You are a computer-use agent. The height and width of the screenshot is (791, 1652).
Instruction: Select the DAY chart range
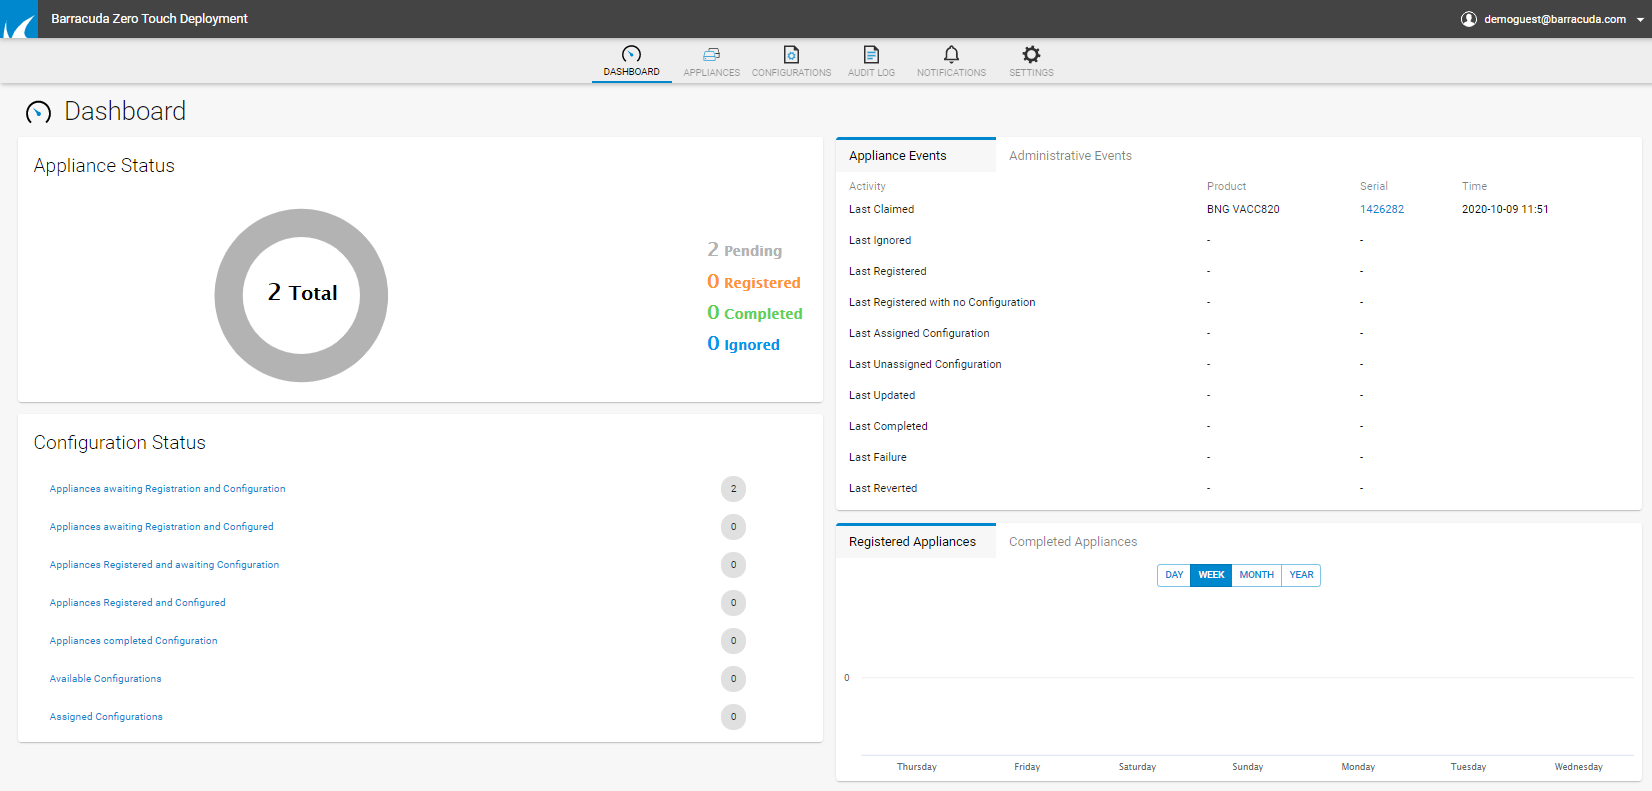[1174, 575]
